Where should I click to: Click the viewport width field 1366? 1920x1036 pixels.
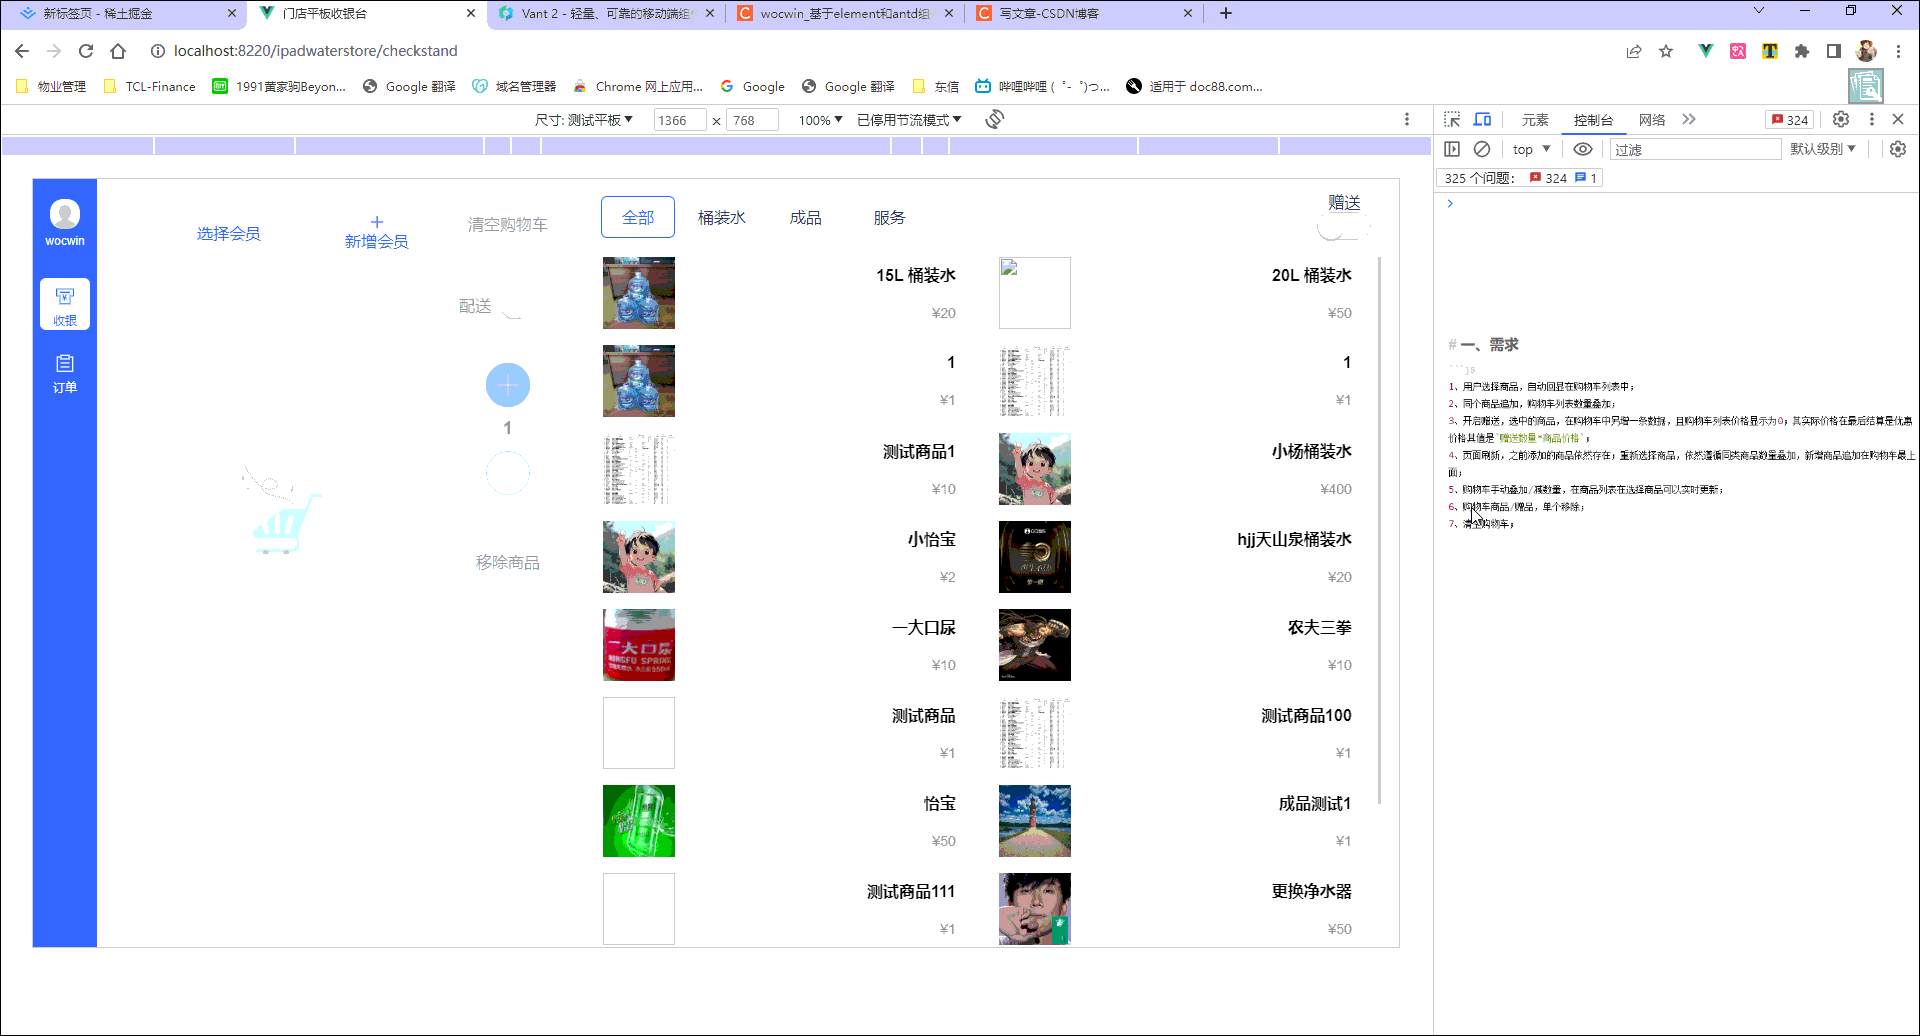point(680,120)
